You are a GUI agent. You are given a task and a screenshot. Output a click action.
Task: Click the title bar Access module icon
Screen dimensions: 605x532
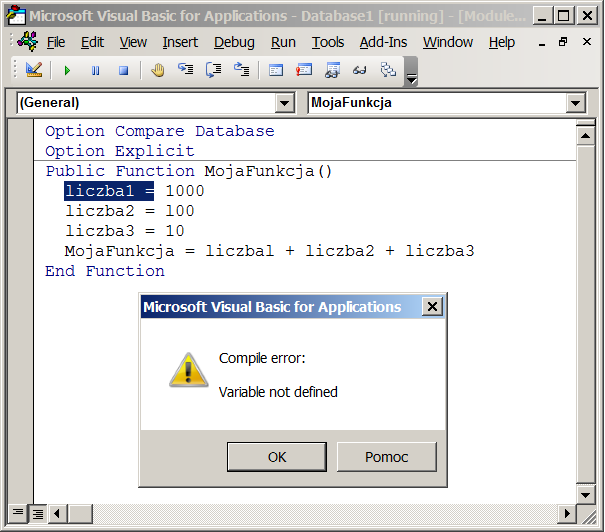[16, 15]
